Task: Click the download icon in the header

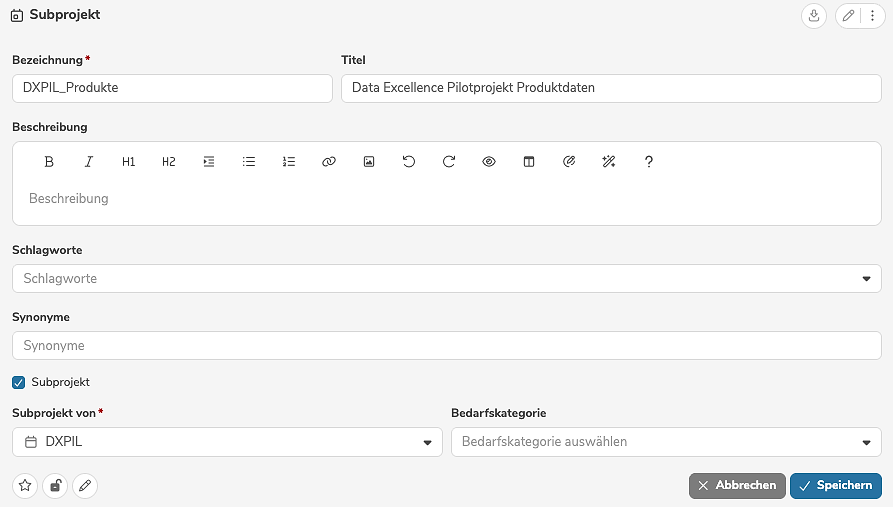Action: [x=814, y=16]
